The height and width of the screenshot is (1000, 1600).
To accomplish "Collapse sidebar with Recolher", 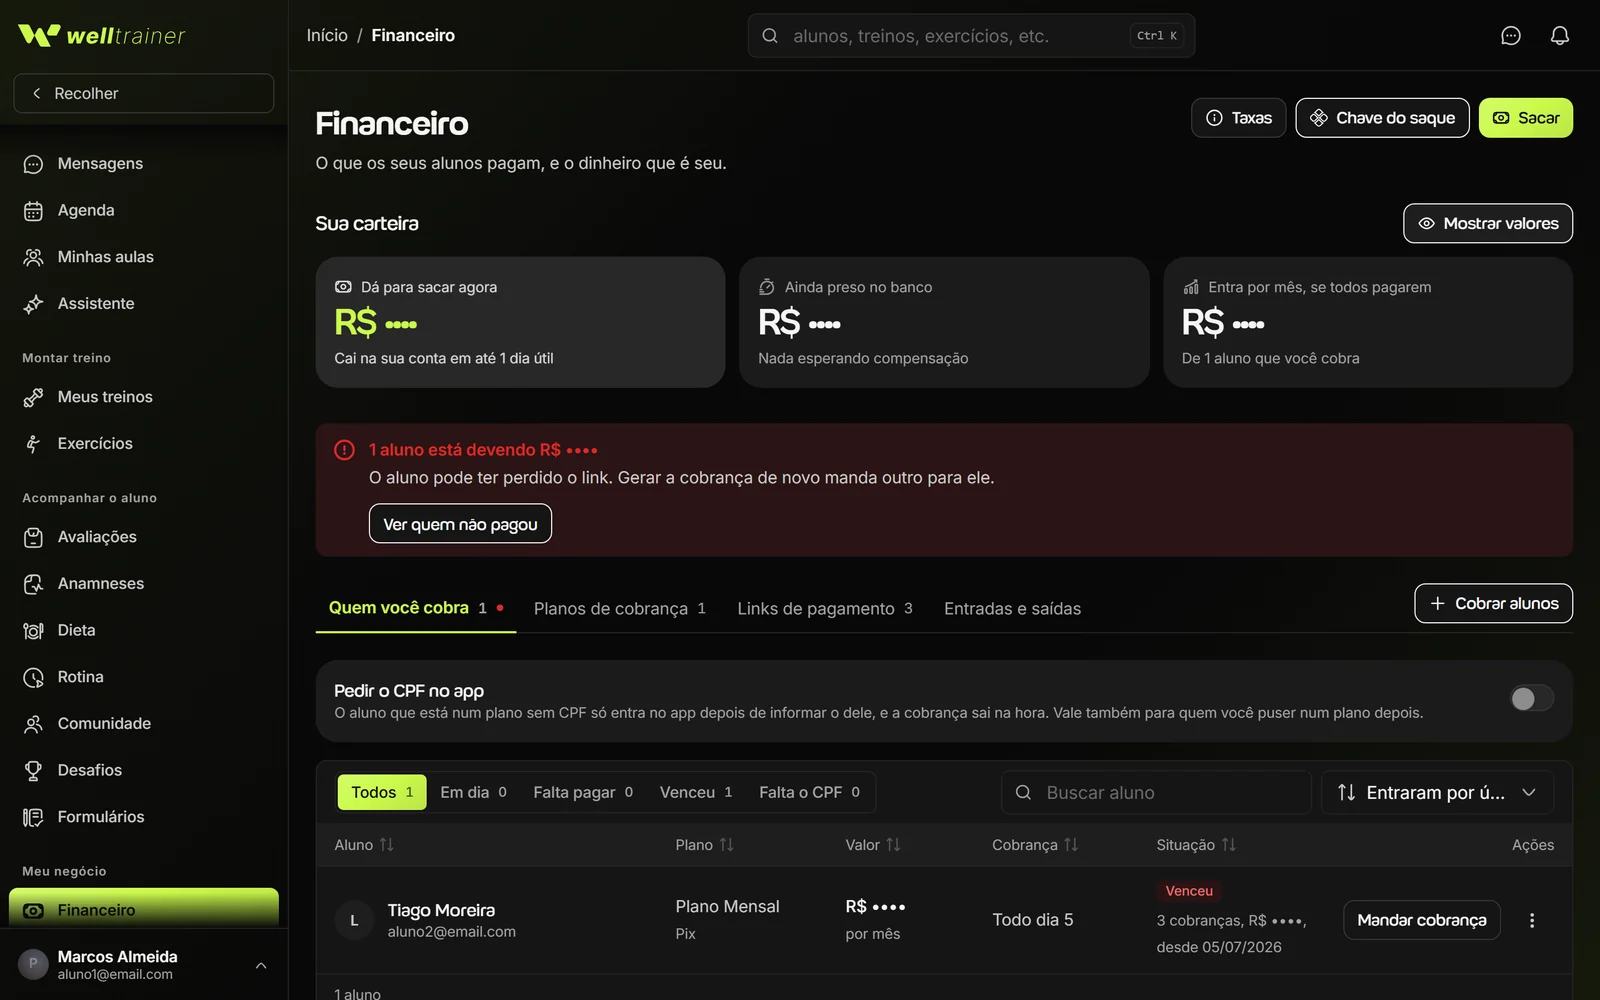I will 144,93.
